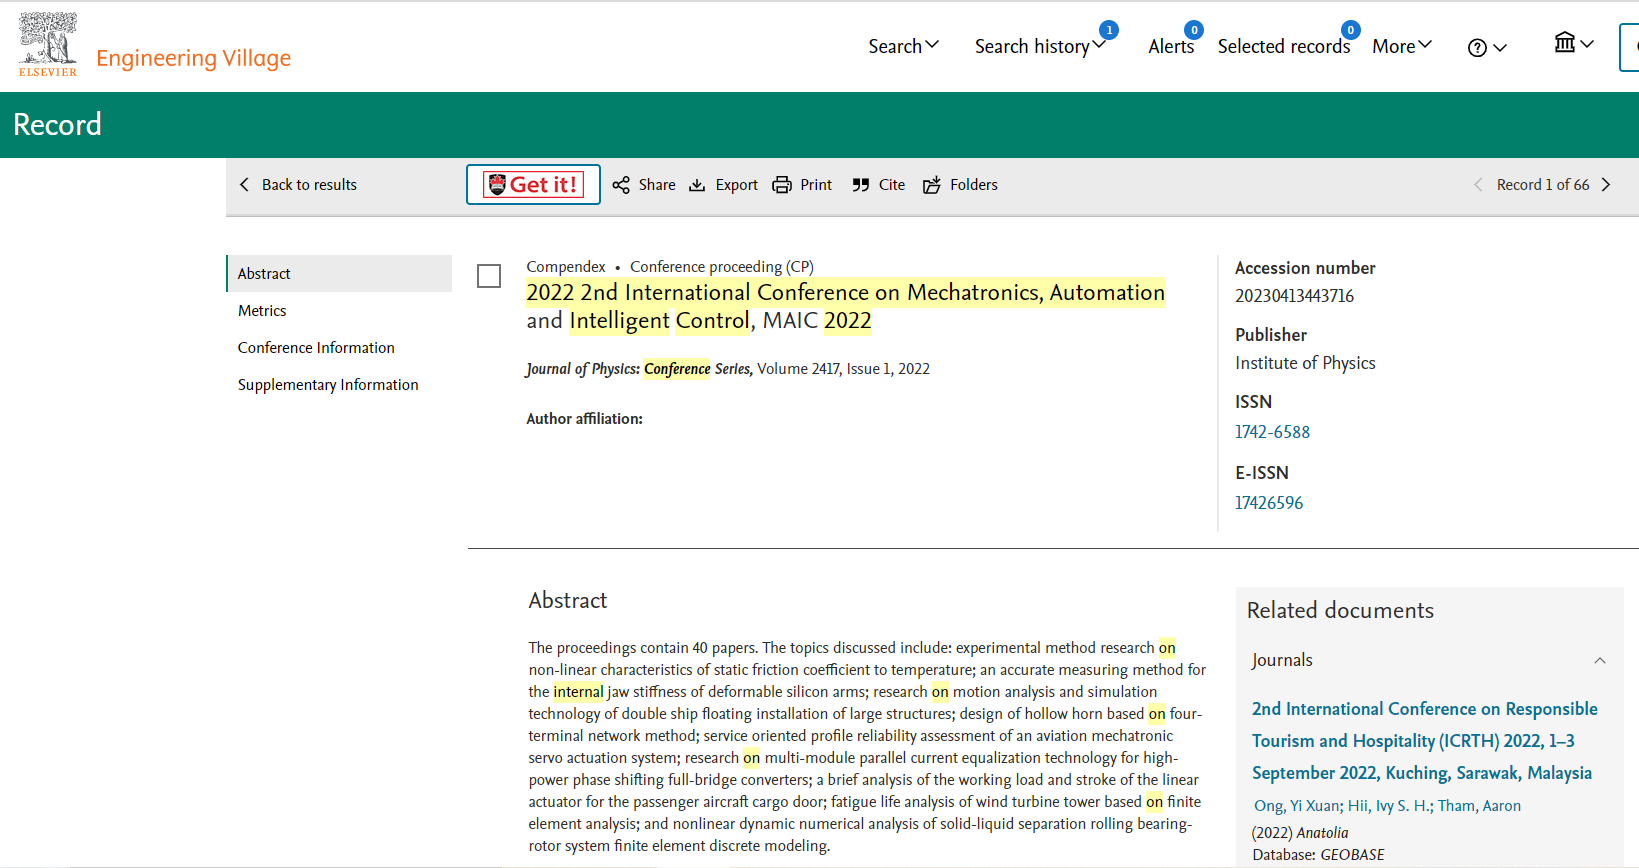Viewport: 1639px width, 868px height.
Task: Click the Related documents heading
Action: [x=1340, y=610]
